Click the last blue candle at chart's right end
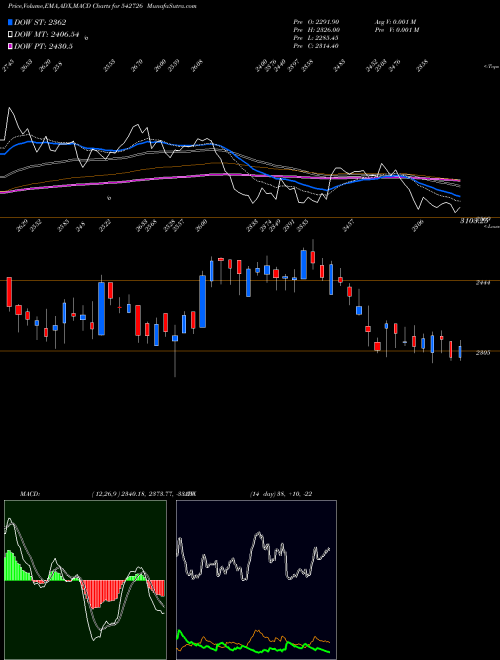500x660 pixels. pos(460,351)
